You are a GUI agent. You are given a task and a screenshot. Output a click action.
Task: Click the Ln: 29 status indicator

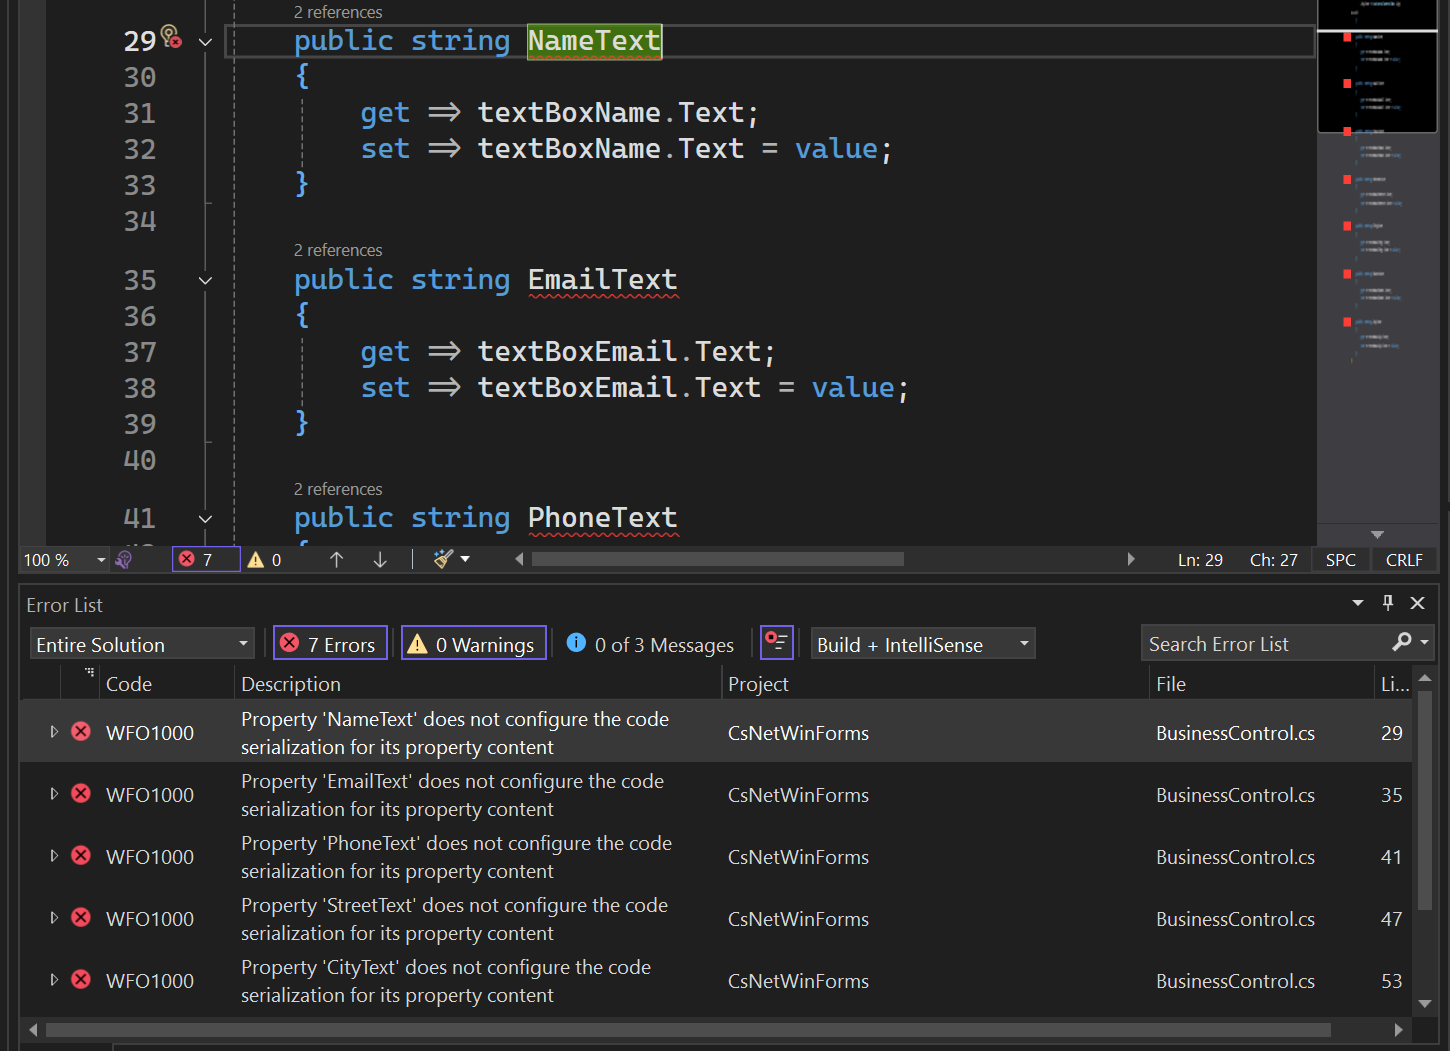[1200, 560]
